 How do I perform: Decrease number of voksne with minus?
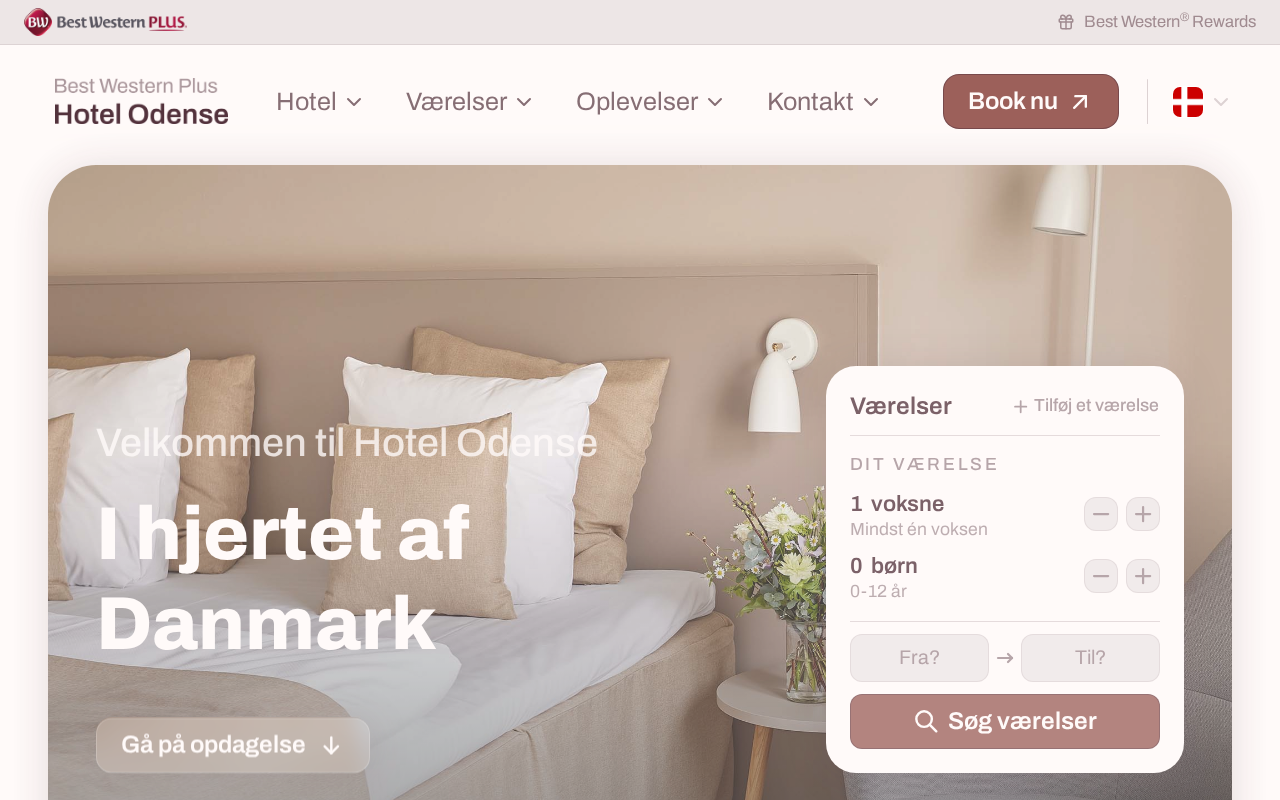click(x=1101, y=514)
